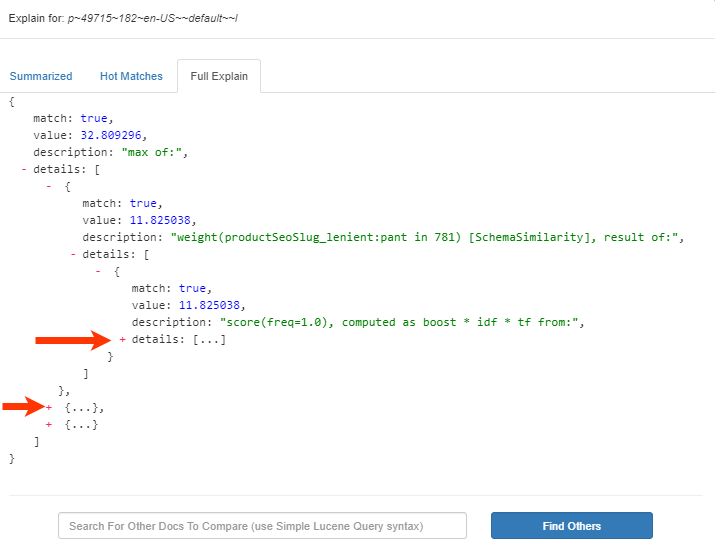Collapse the object with the score(freq=1.0) description
The height and width of the screenshot is (546, 715).
click(x=98, y=271)
